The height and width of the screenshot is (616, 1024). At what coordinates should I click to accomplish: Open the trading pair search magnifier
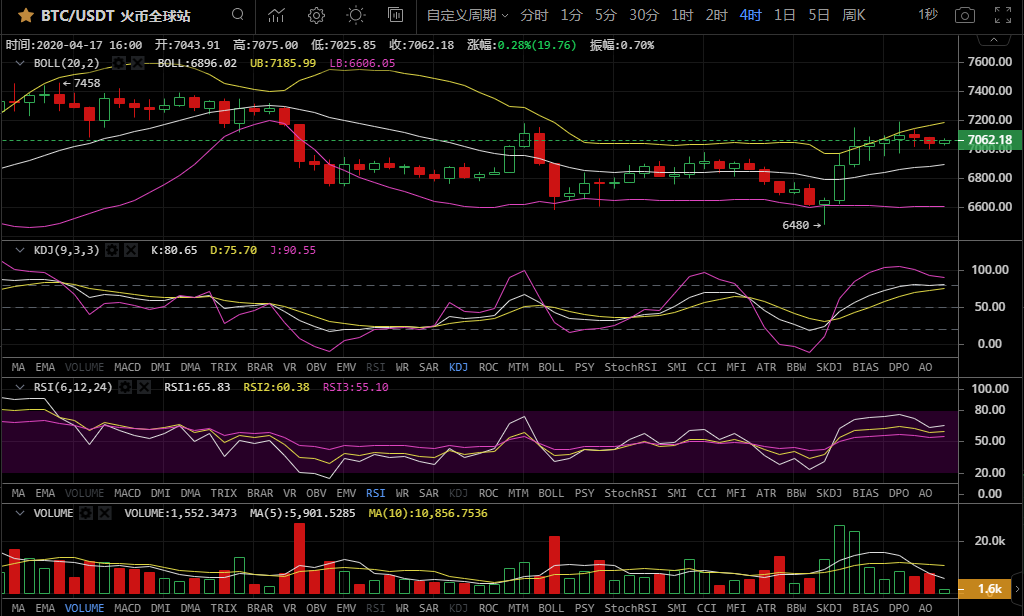pos(238,14)
